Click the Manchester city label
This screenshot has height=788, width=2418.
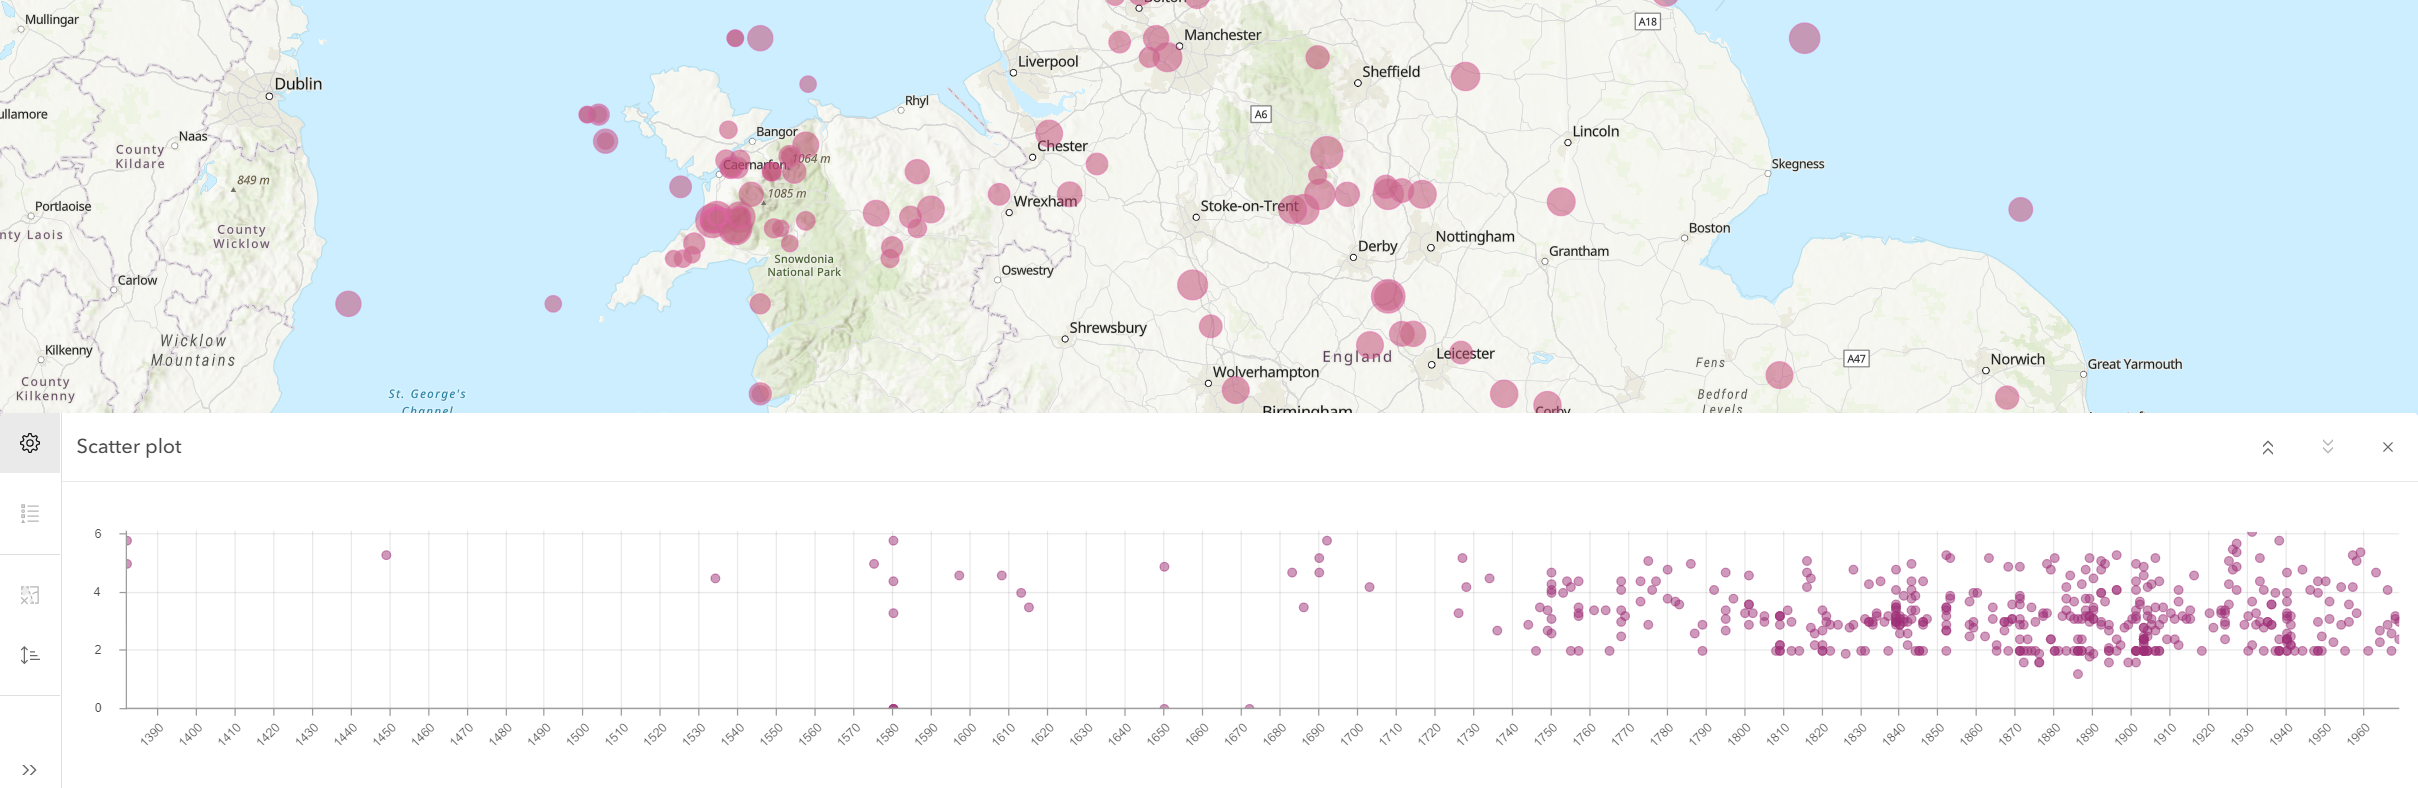[1222, 35]
